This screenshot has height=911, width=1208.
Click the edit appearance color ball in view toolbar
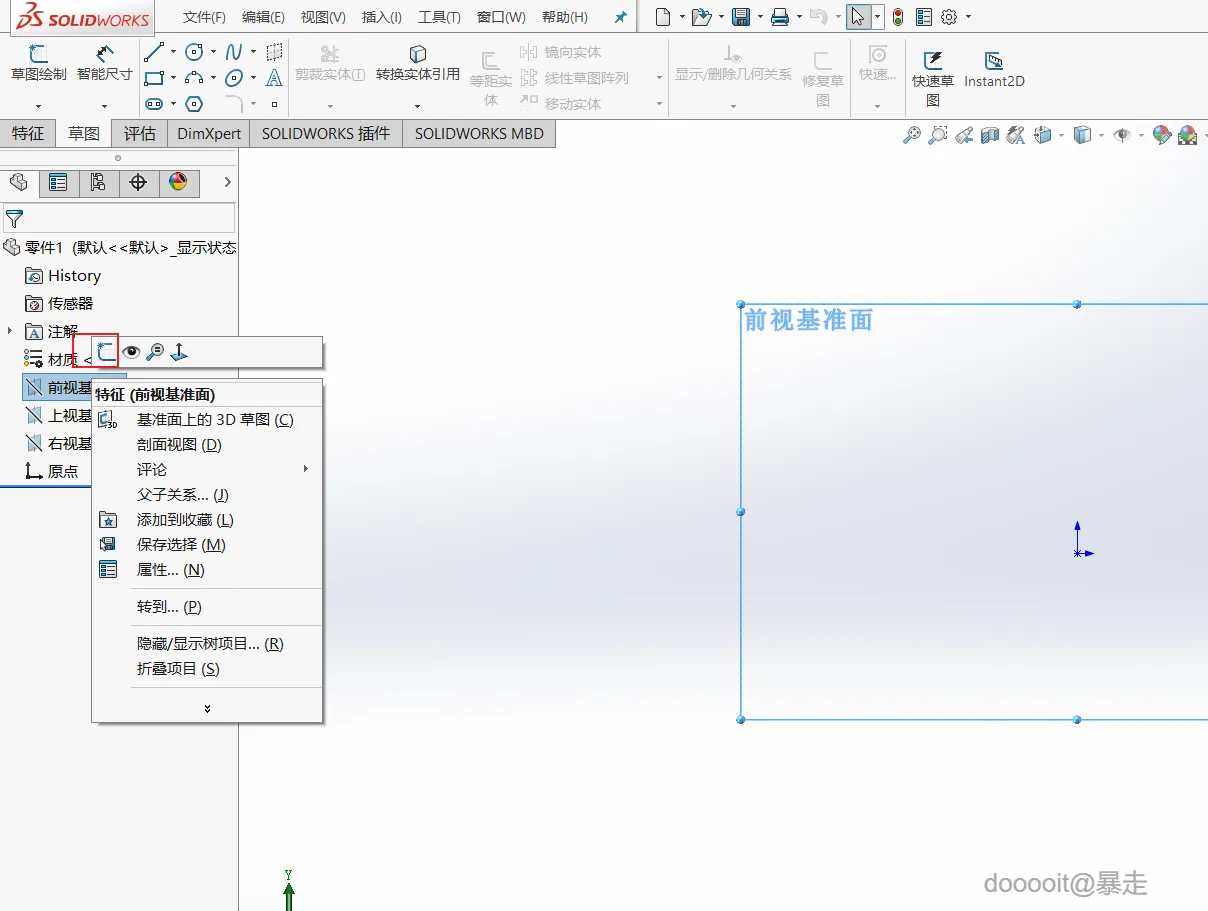[x=1162, y=135]
